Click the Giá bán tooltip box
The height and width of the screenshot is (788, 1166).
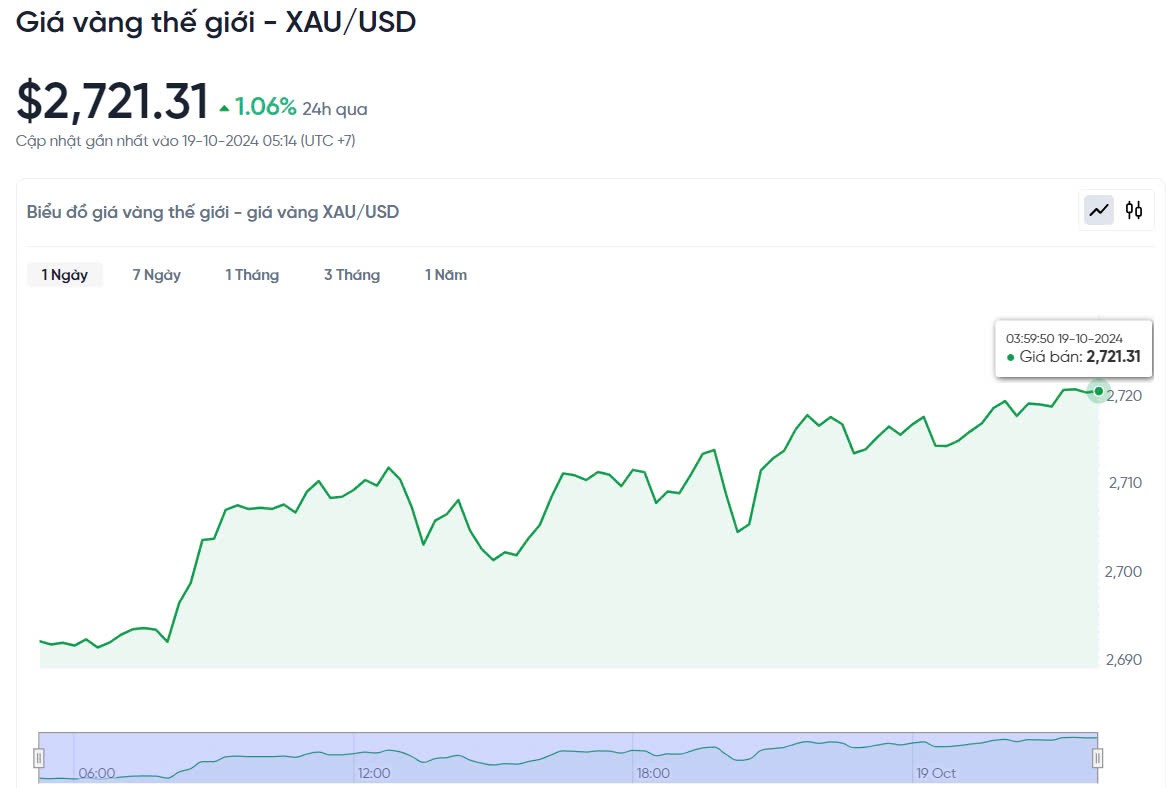pos(1074,348)
